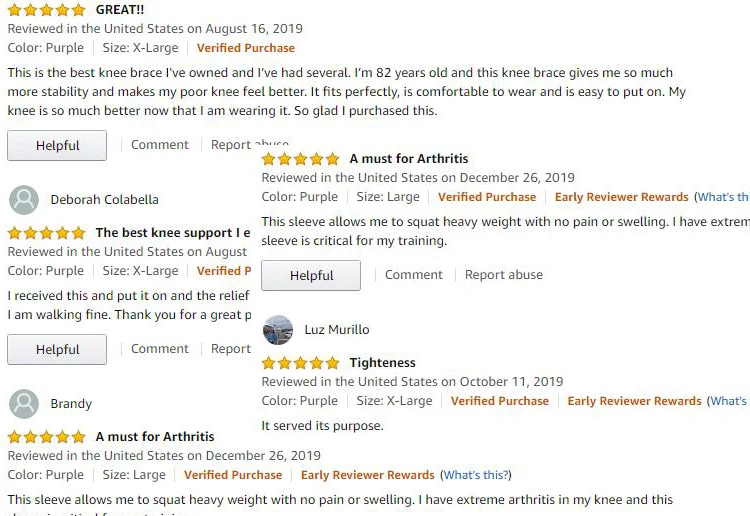
Task: Click stars beside overlay 'A must for Arthritis'
Action: [300, 159]
